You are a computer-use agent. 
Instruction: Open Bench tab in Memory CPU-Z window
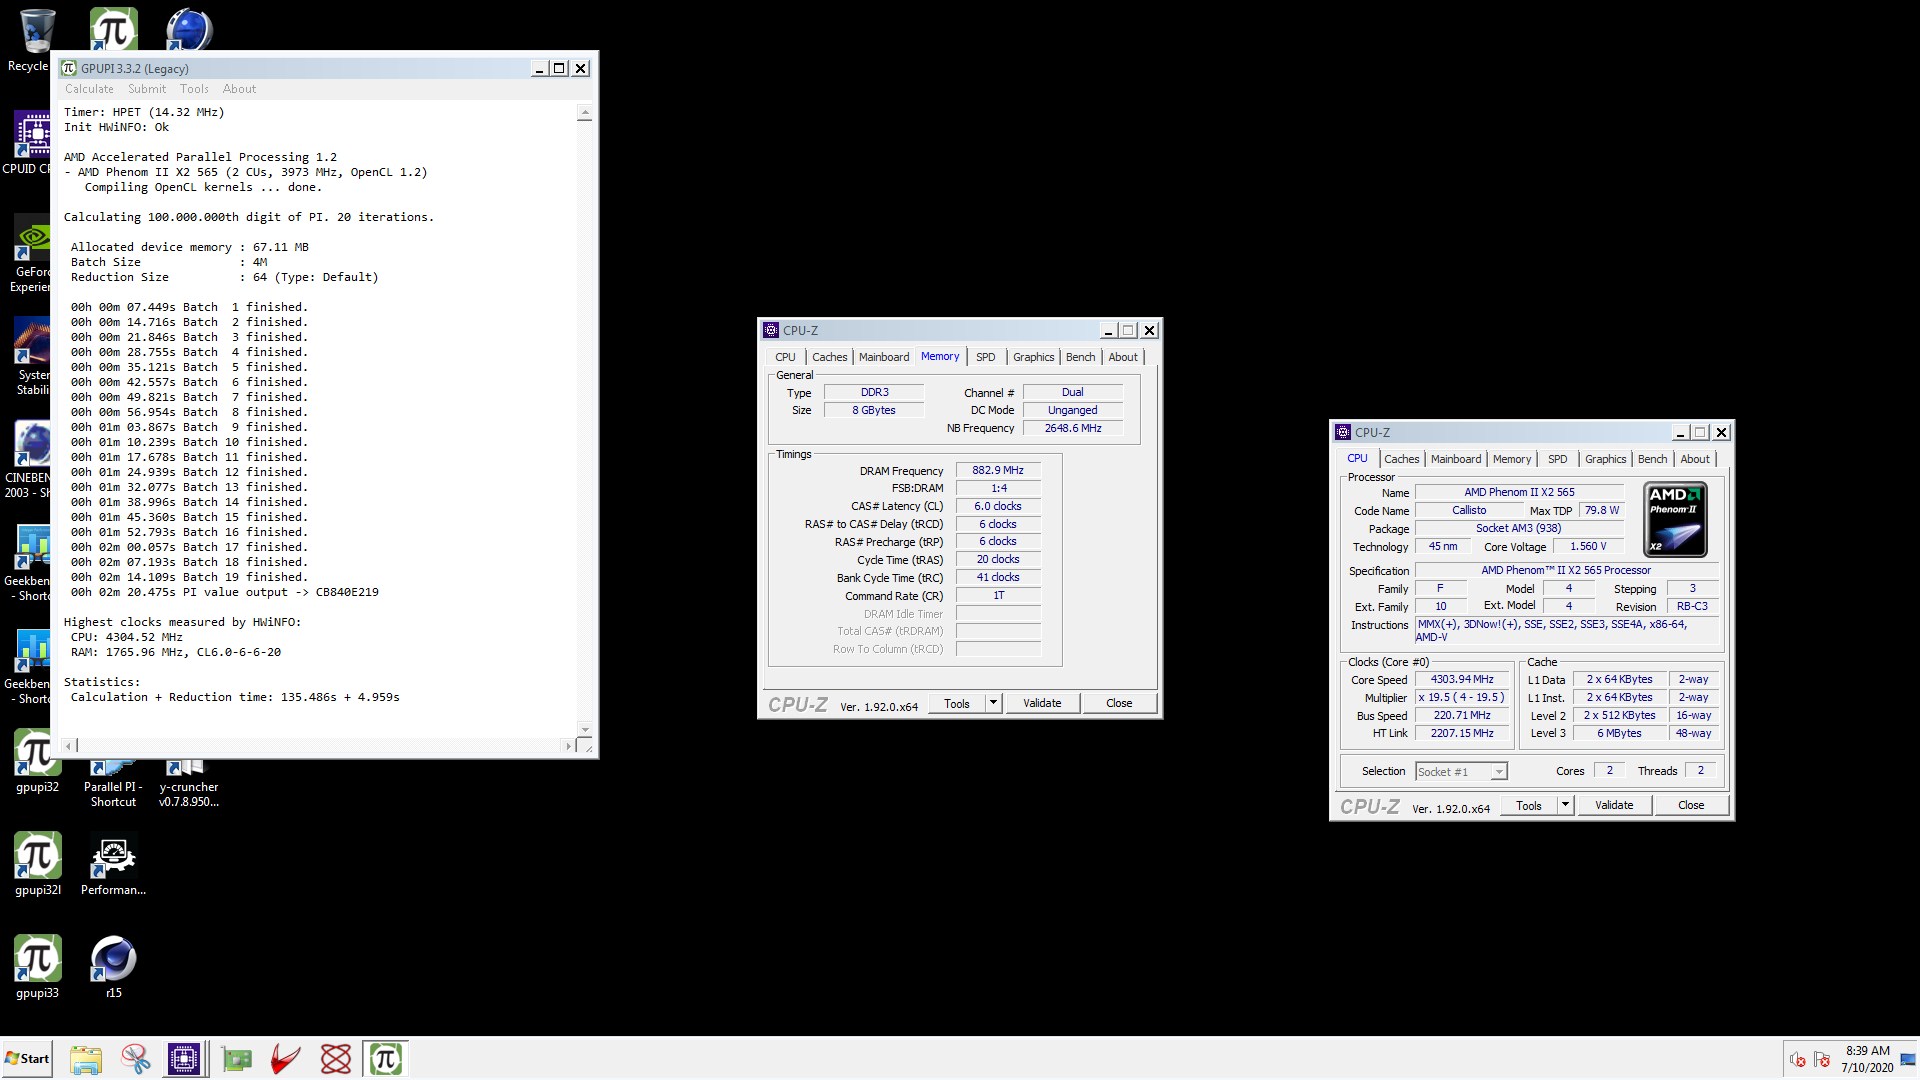[x=1080, y=357]
